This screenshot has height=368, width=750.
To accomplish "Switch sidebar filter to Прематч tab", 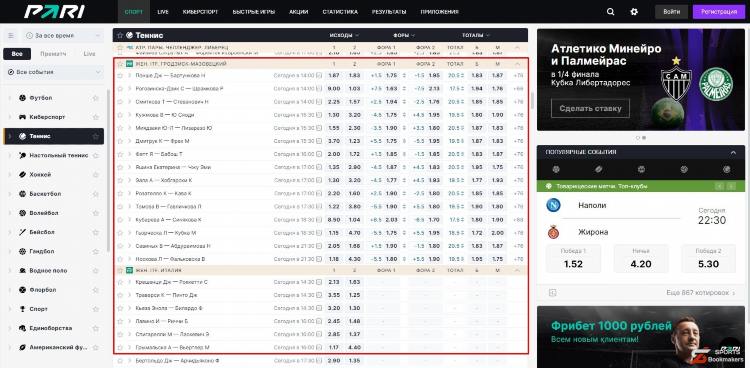I will pos(53,54).
